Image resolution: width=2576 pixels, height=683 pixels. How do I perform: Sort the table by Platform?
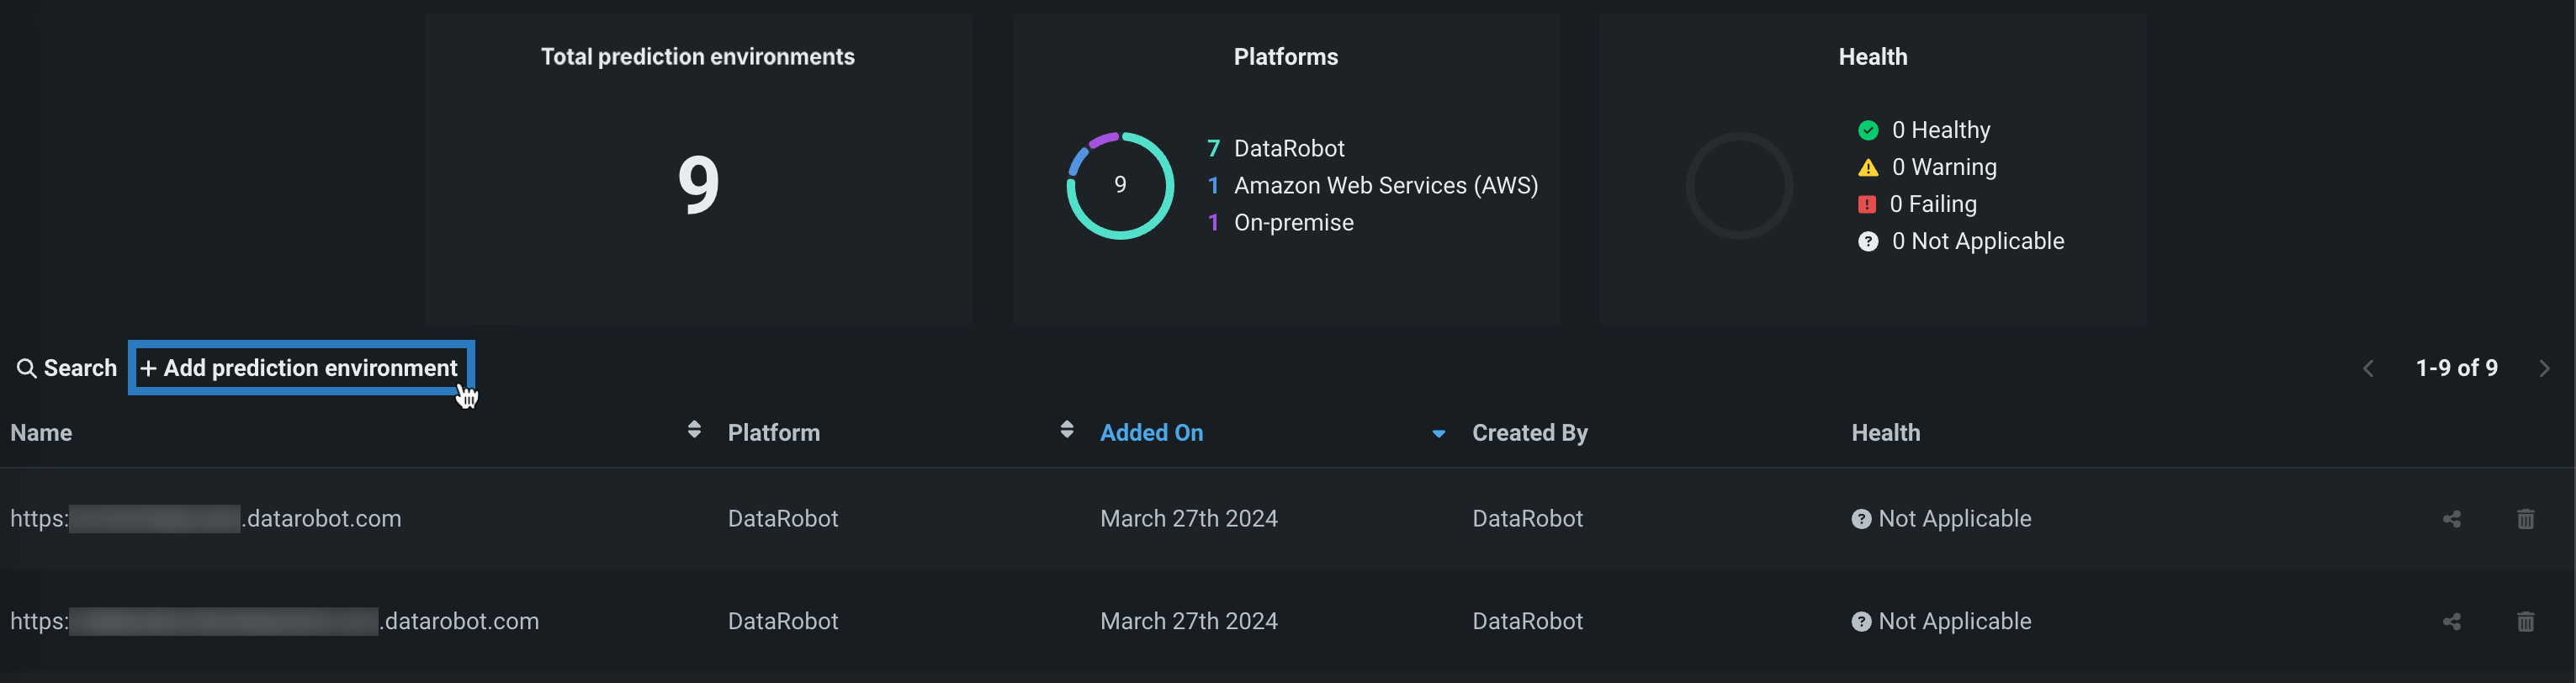[x=1066, y=430]
